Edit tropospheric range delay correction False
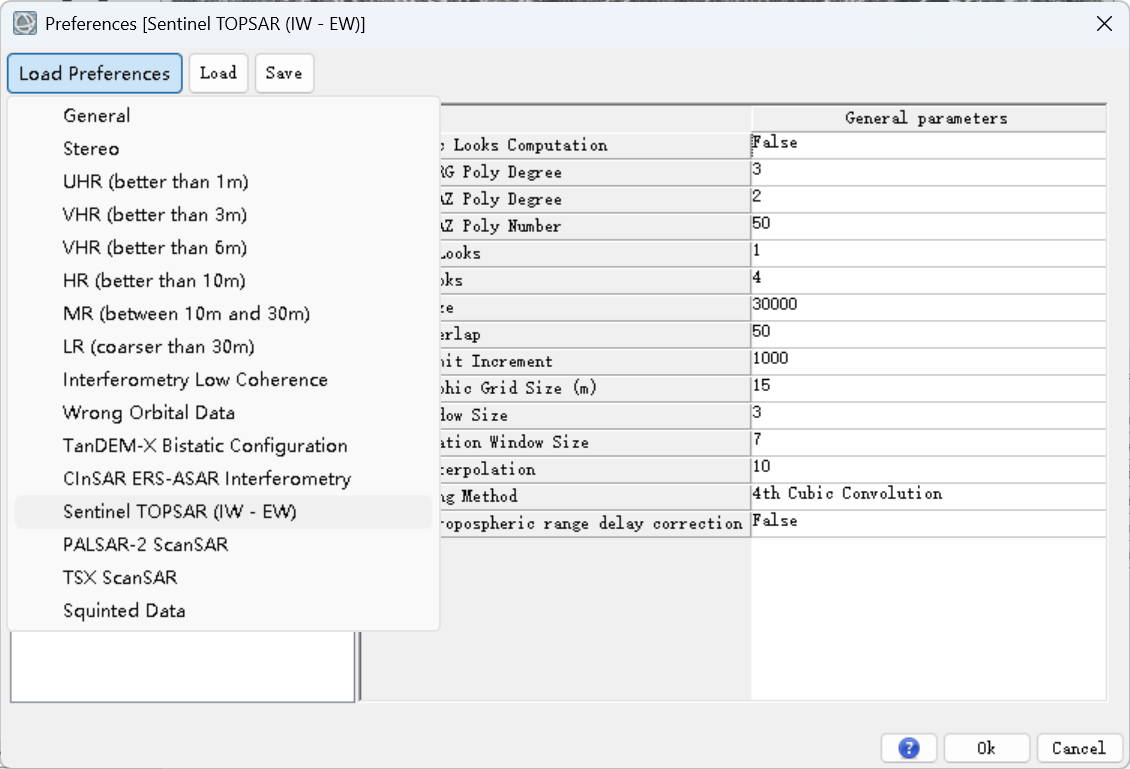1130x769 pixels. [x=928, y=523]
